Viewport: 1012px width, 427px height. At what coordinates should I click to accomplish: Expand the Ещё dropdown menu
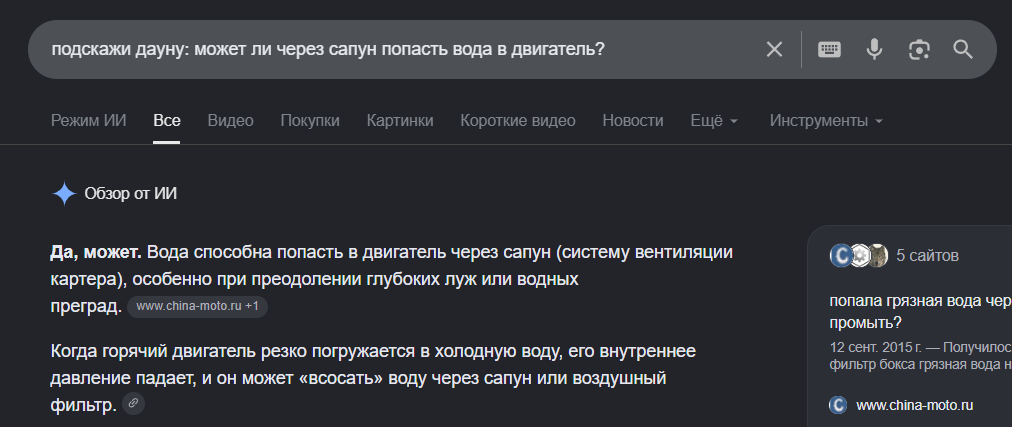(714, 121)
